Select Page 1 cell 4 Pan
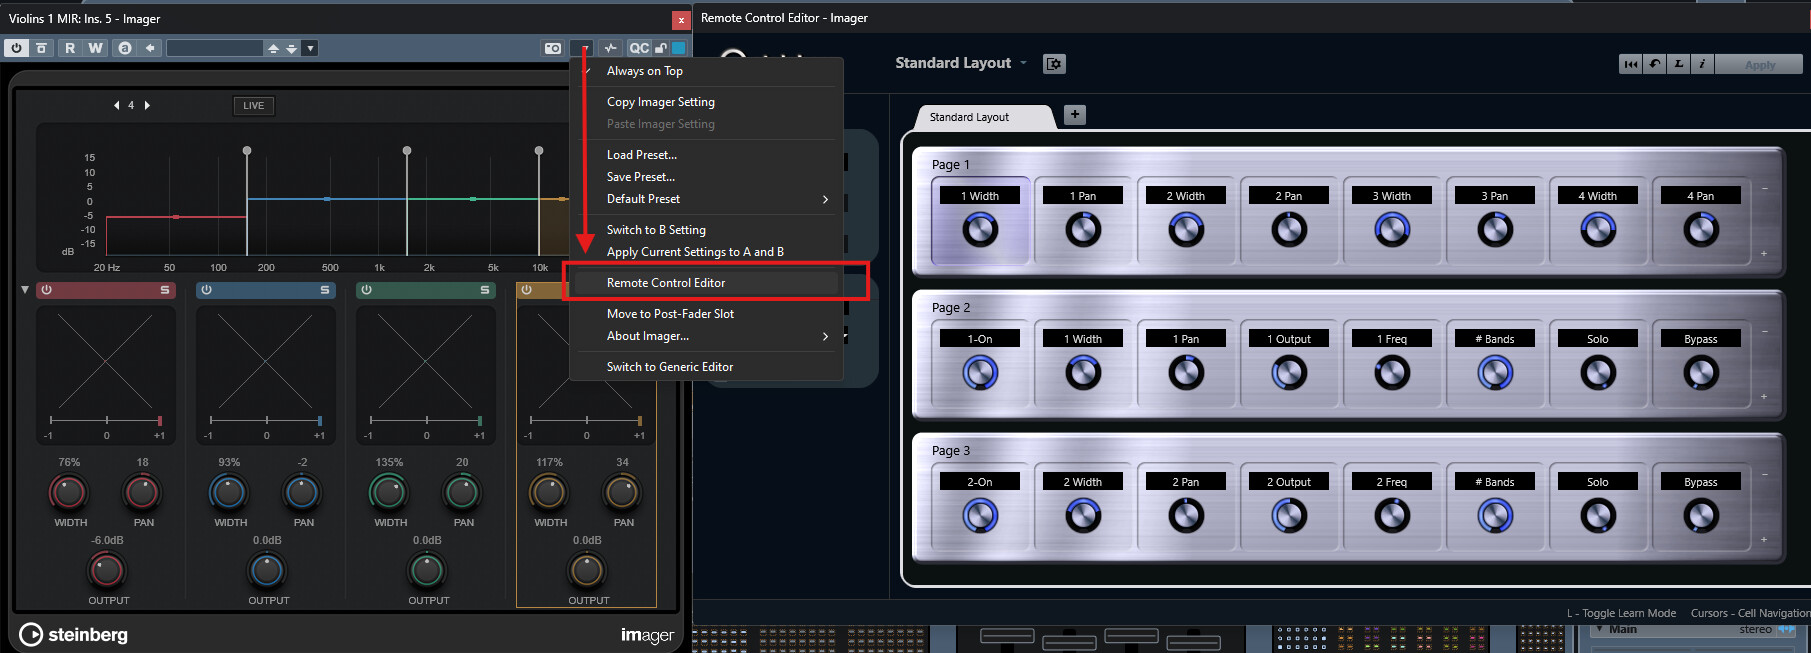The height and width of the screenshot is (653, 1811). (x=1701, y=221)
